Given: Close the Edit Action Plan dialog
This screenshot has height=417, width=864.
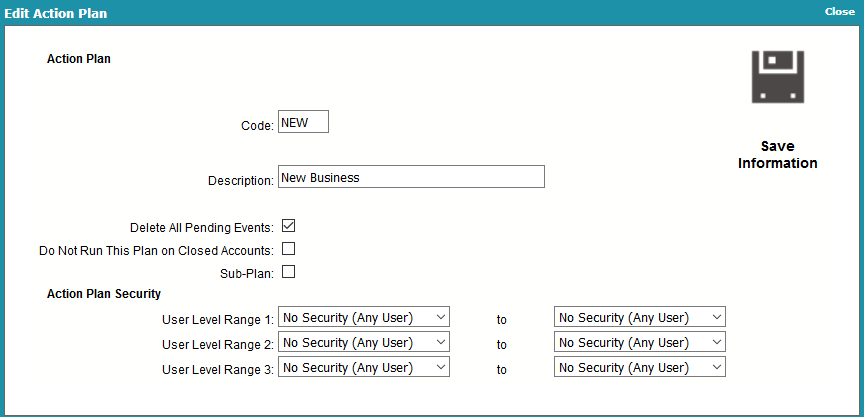Looking at the screenshot, I should [x=840, y=12].
